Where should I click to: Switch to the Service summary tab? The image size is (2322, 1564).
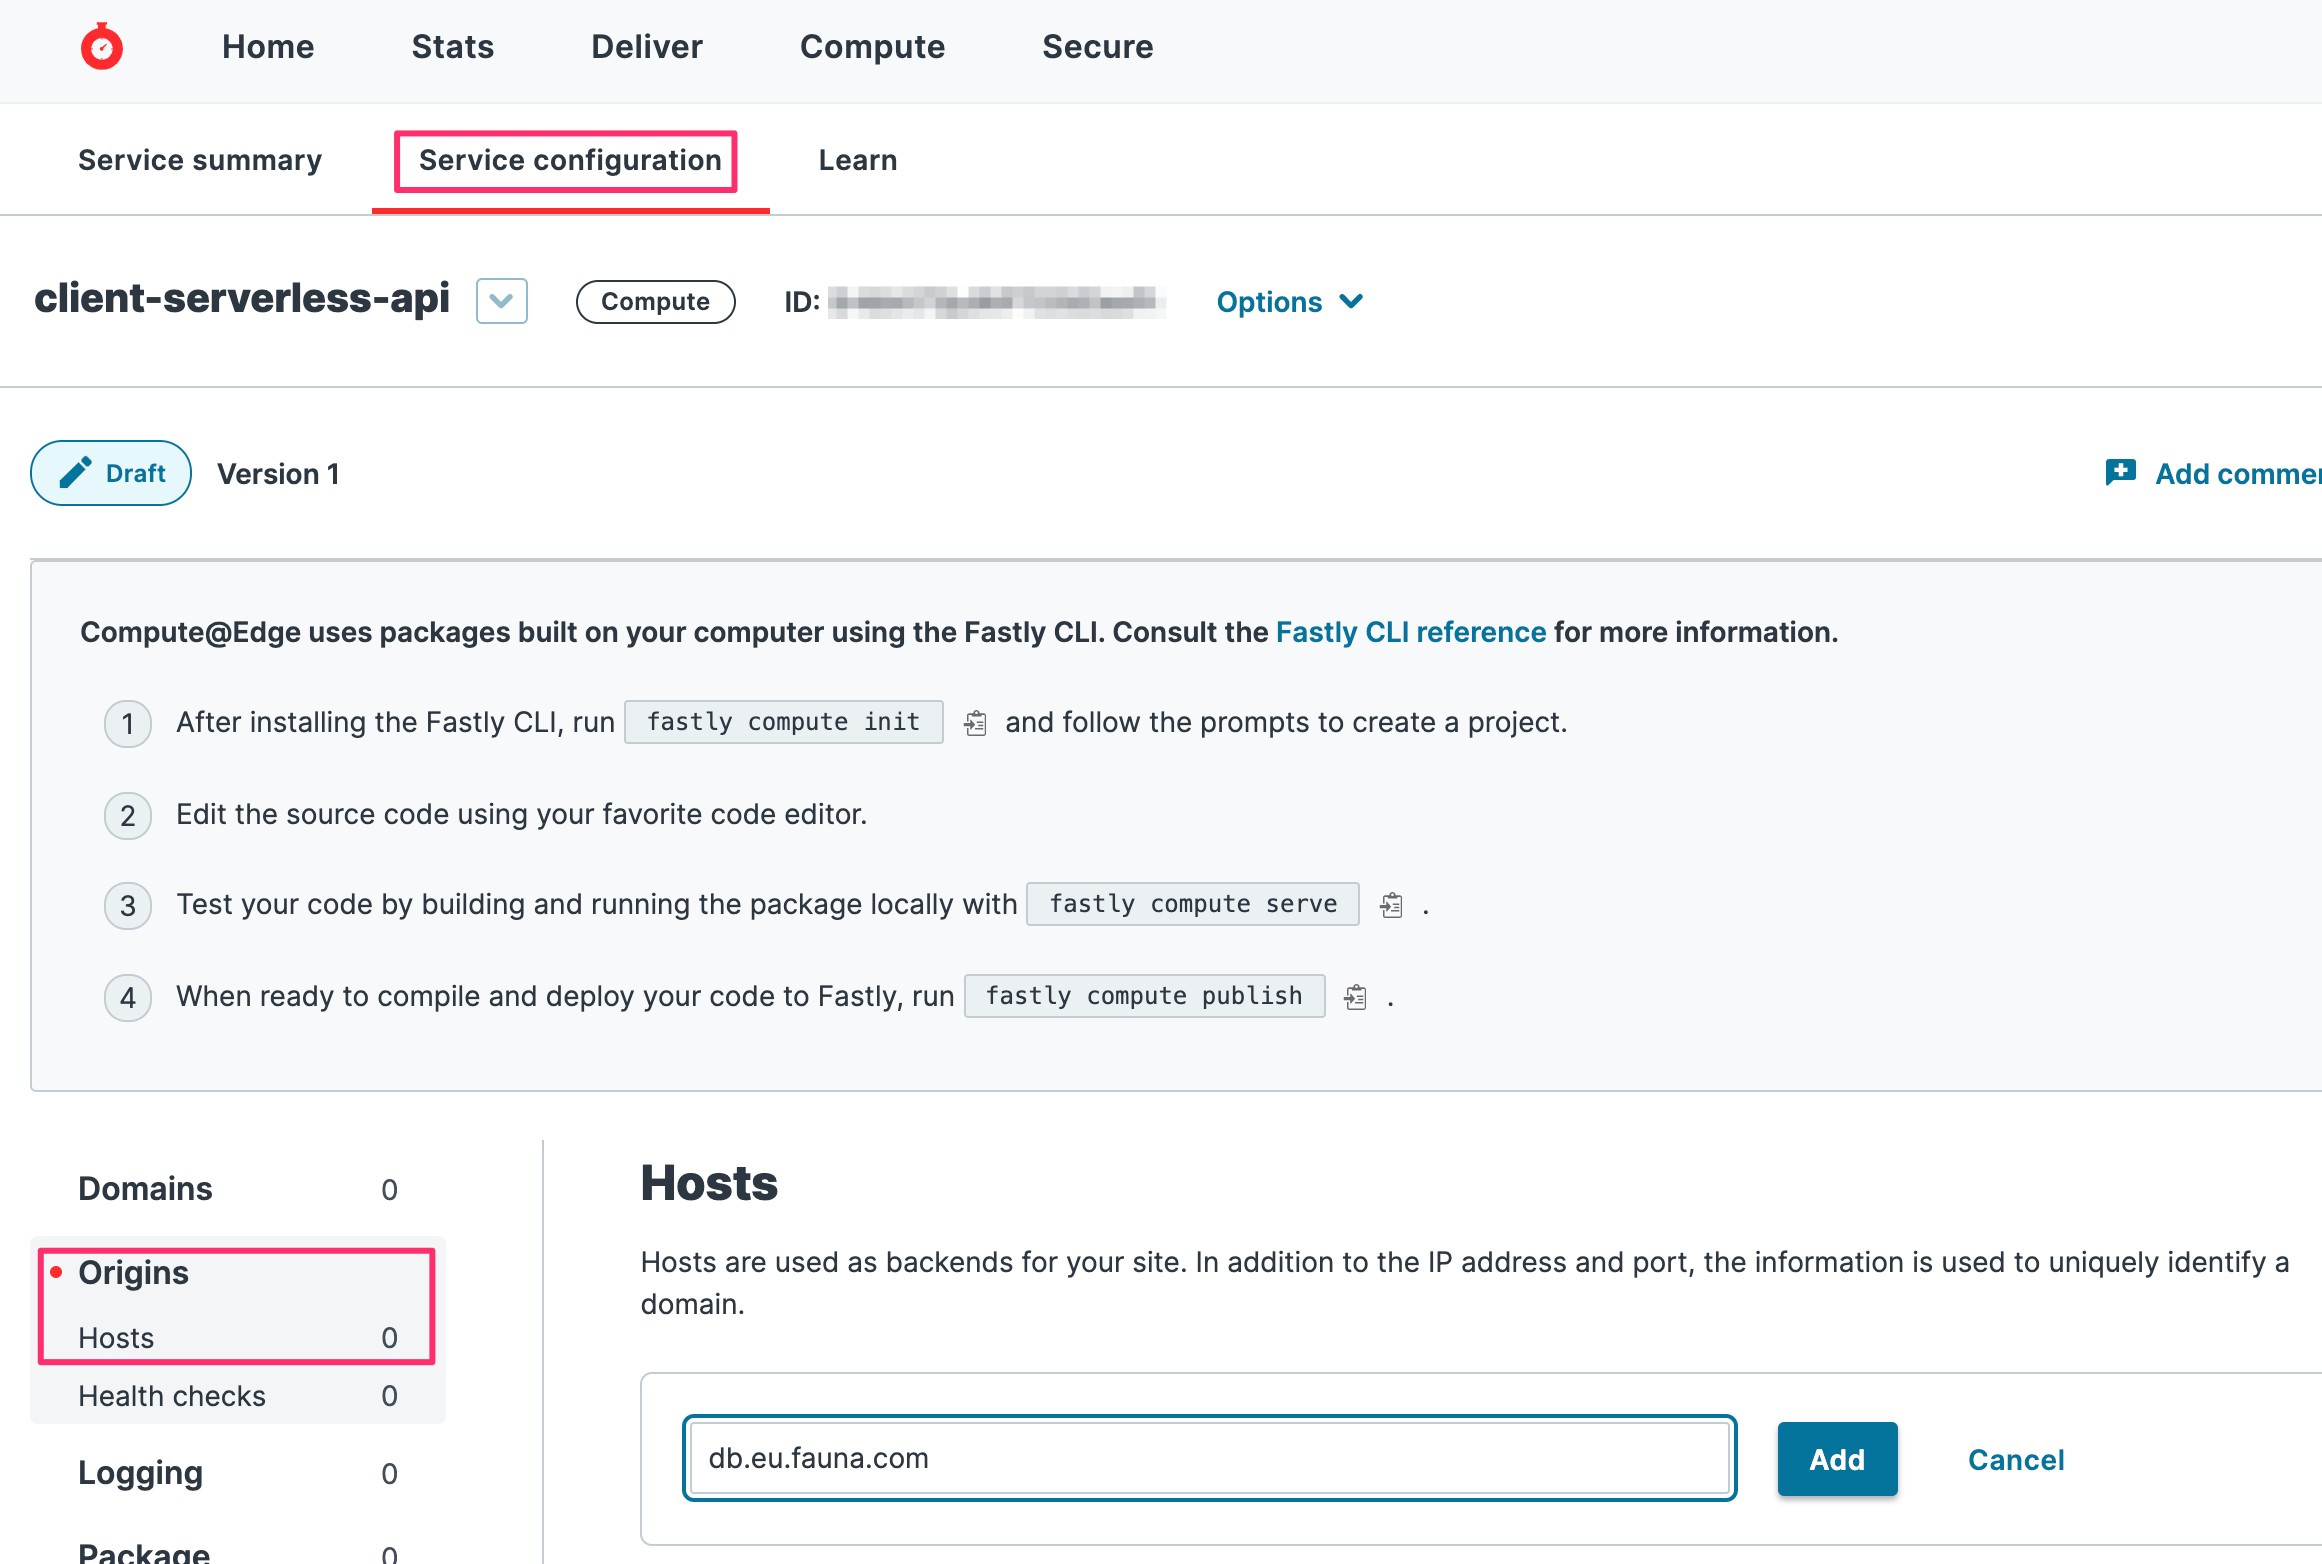[x=200, y=160]
